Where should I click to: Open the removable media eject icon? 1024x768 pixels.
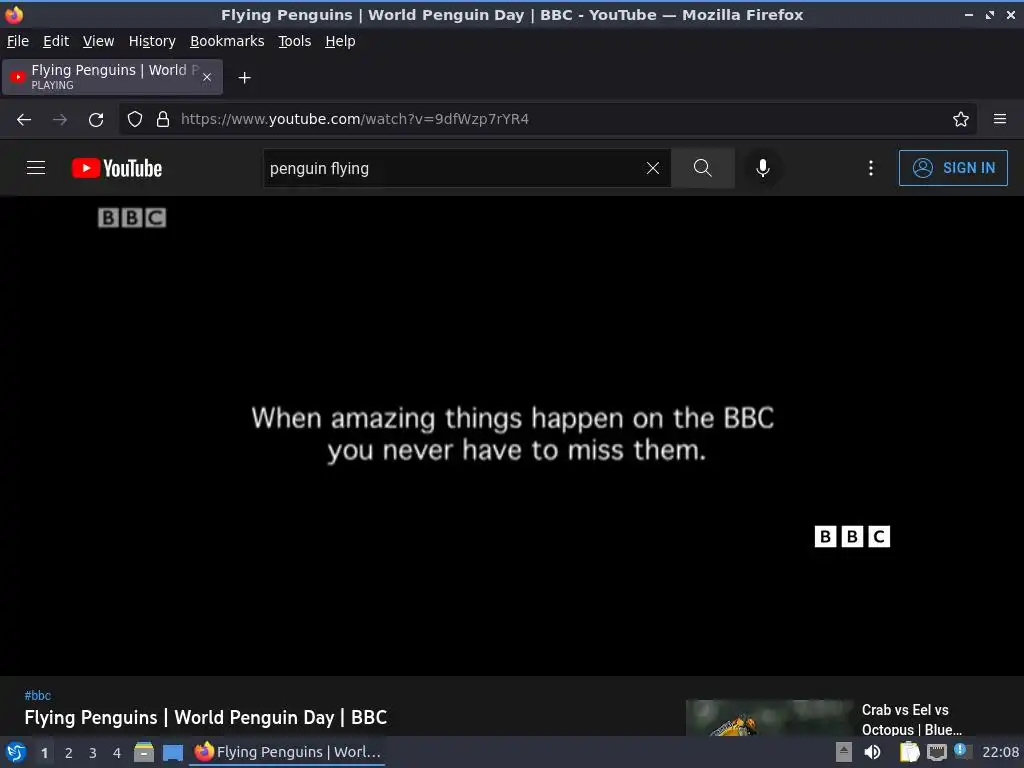pyautogui.click(x=844, y=752)
